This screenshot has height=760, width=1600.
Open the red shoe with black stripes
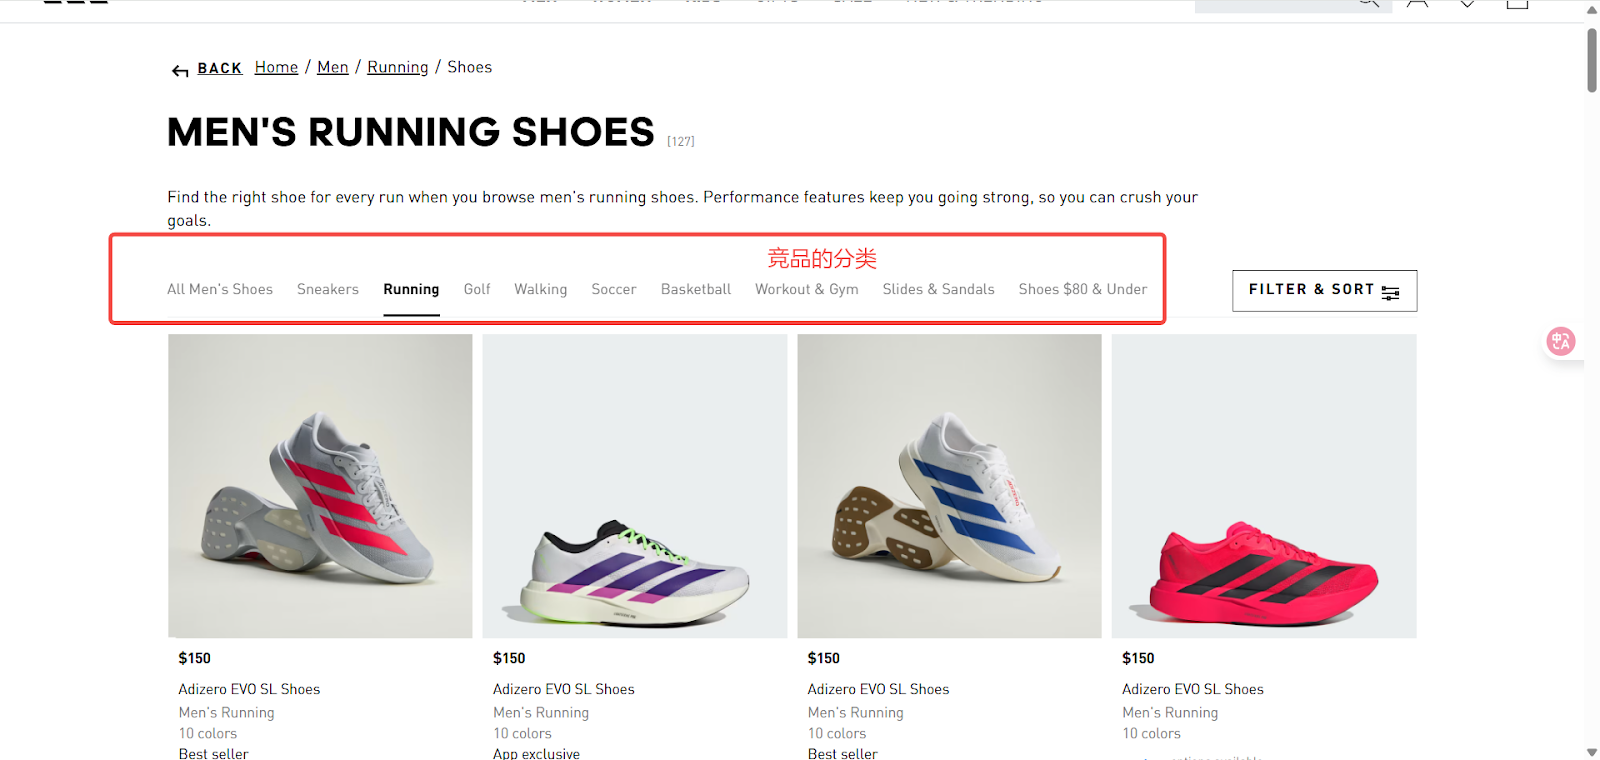[x=1264, y=486]
